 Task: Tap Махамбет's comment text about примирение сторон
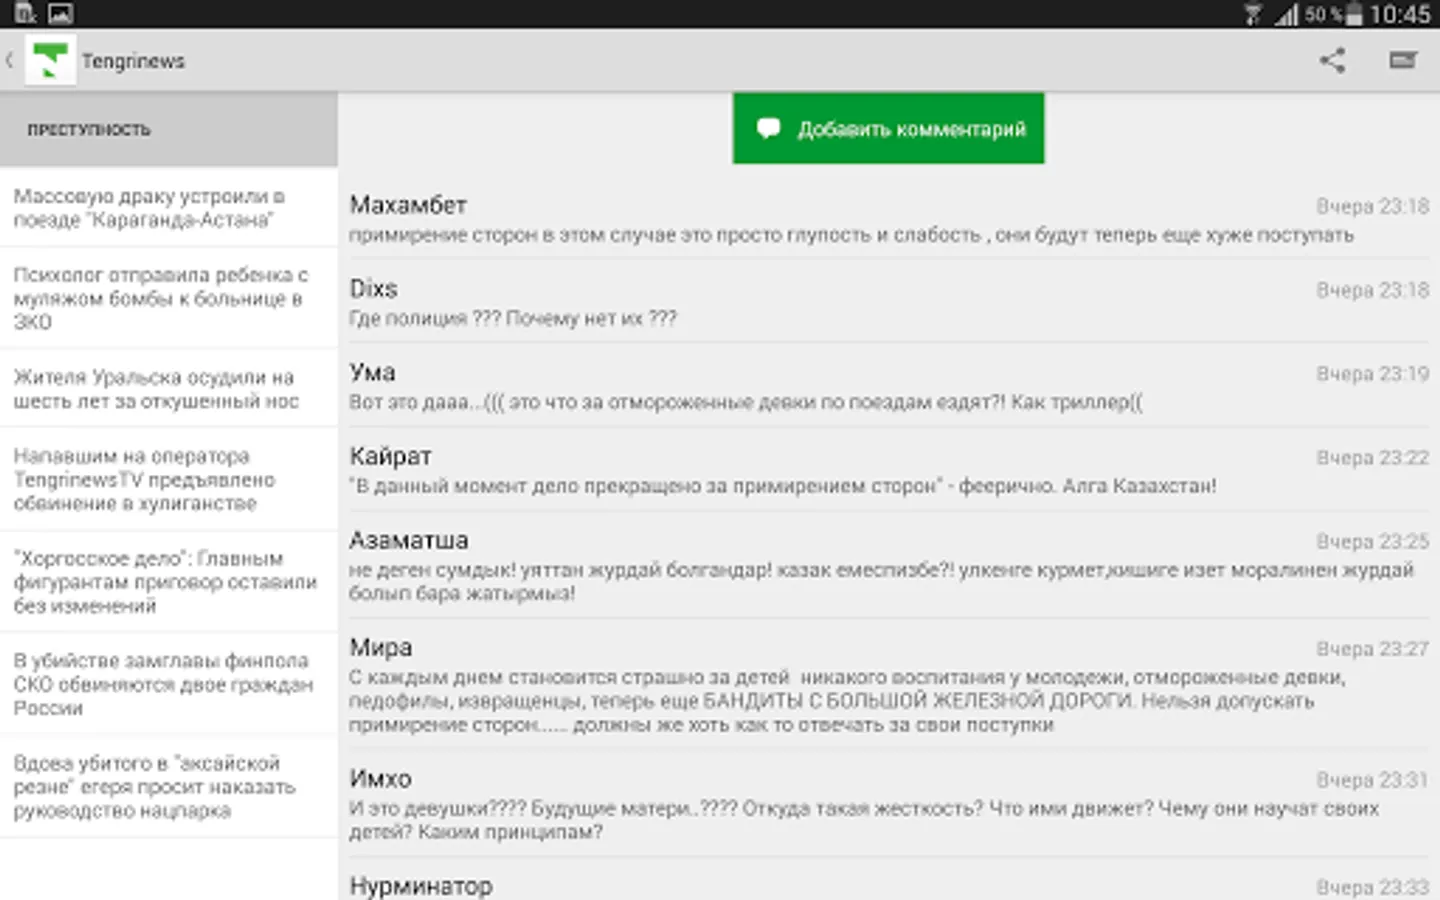851,235
